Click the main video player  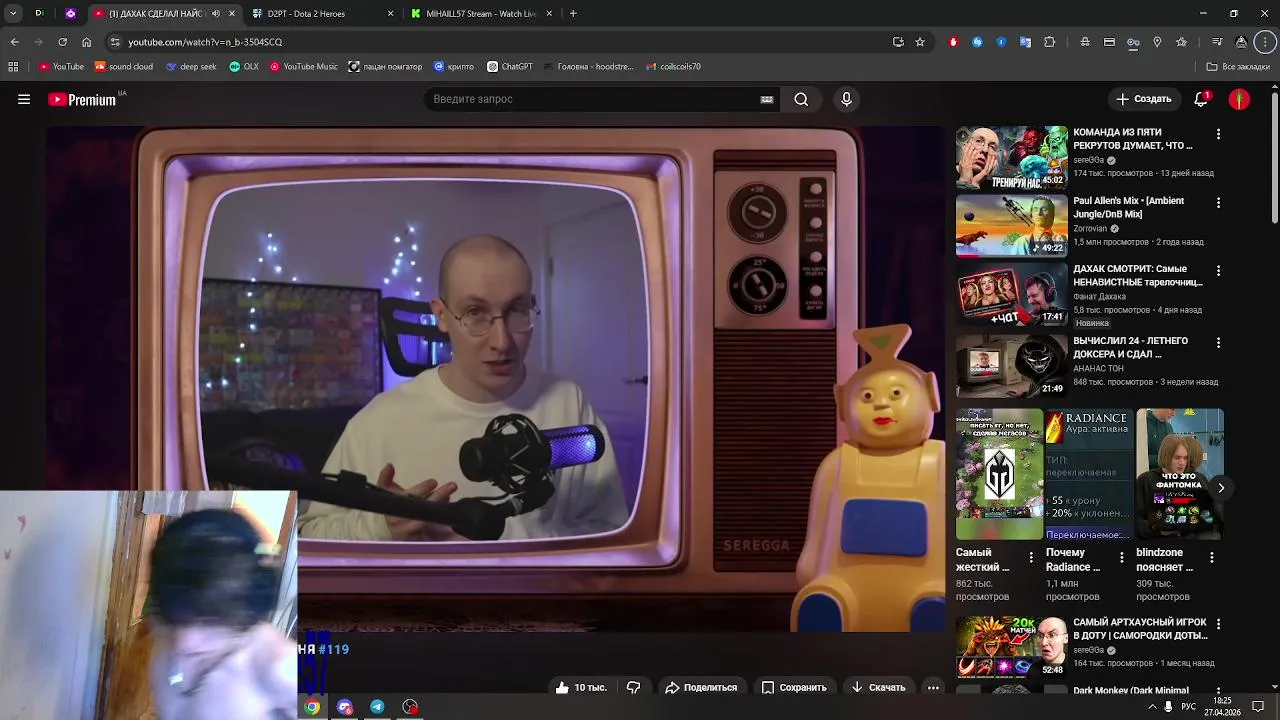point(497,380)
